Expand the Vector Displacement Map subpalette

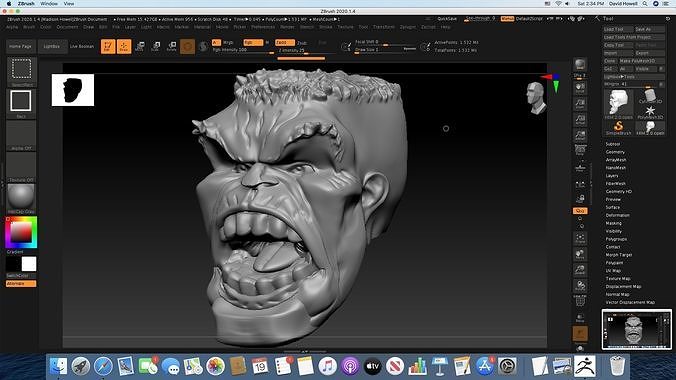tap(630, 302)
